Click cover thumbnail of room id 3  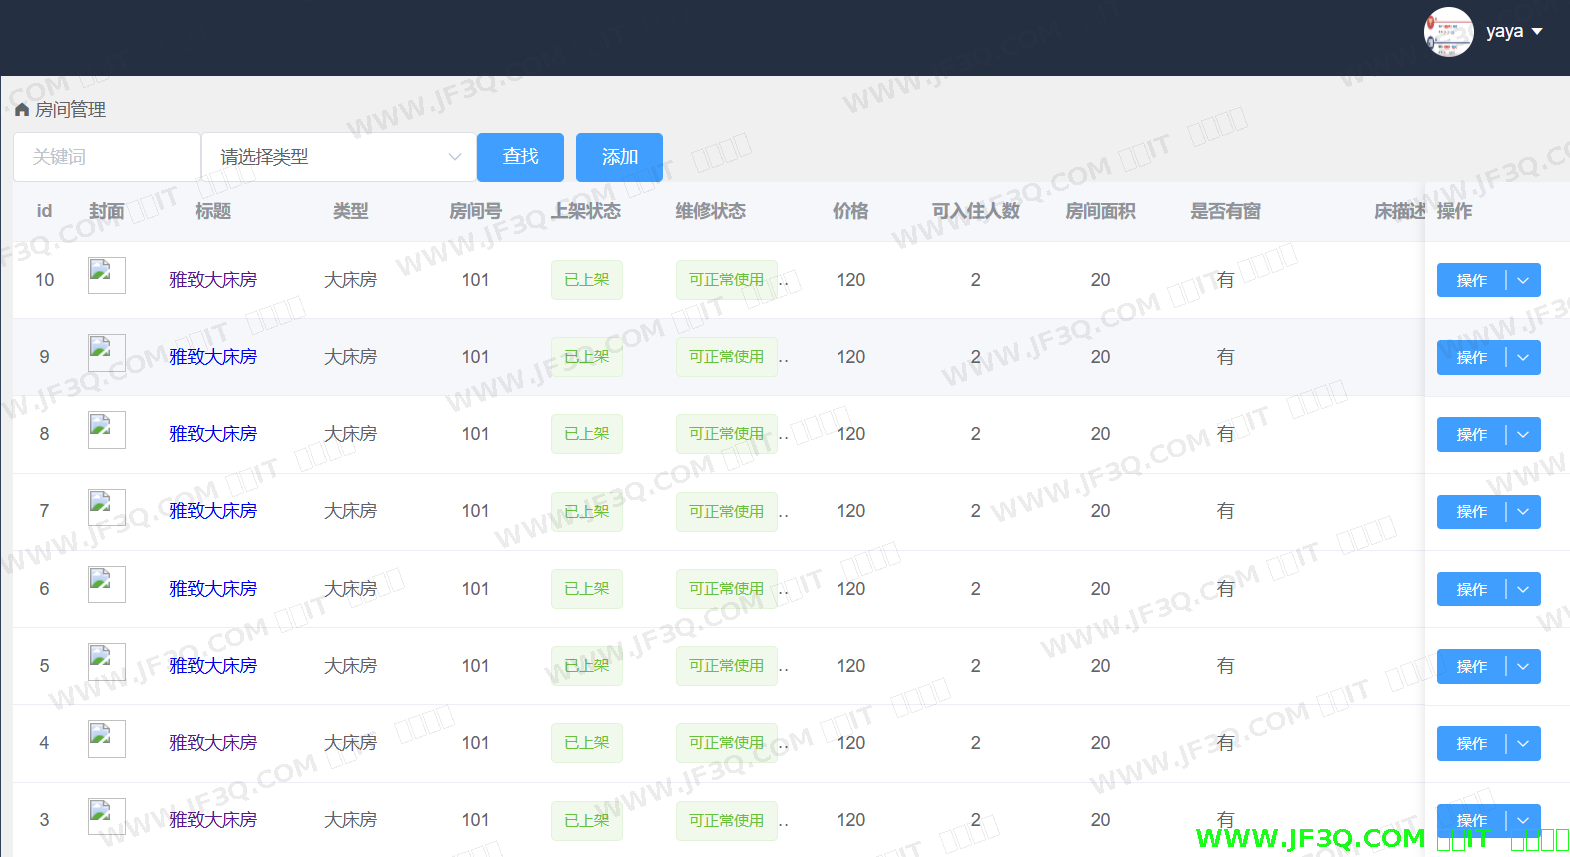pyautogui.click(x=106, y=816)
